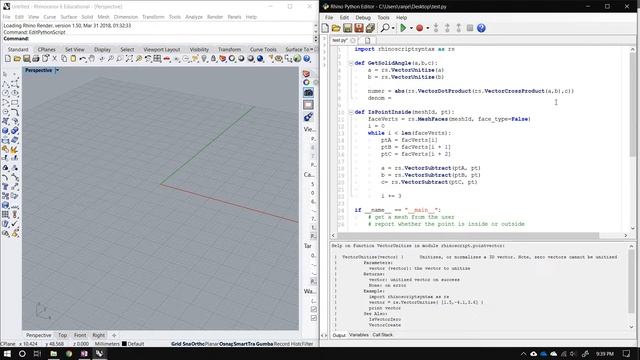Click Open file icon in Python Editor toolbar
The image size is (640, 360).
tap(336, 28)
